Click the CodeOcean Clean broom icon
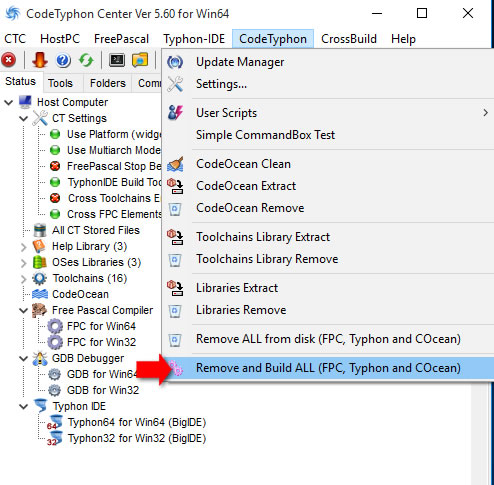This screenshot has height=485, width=494. point(175,164)
